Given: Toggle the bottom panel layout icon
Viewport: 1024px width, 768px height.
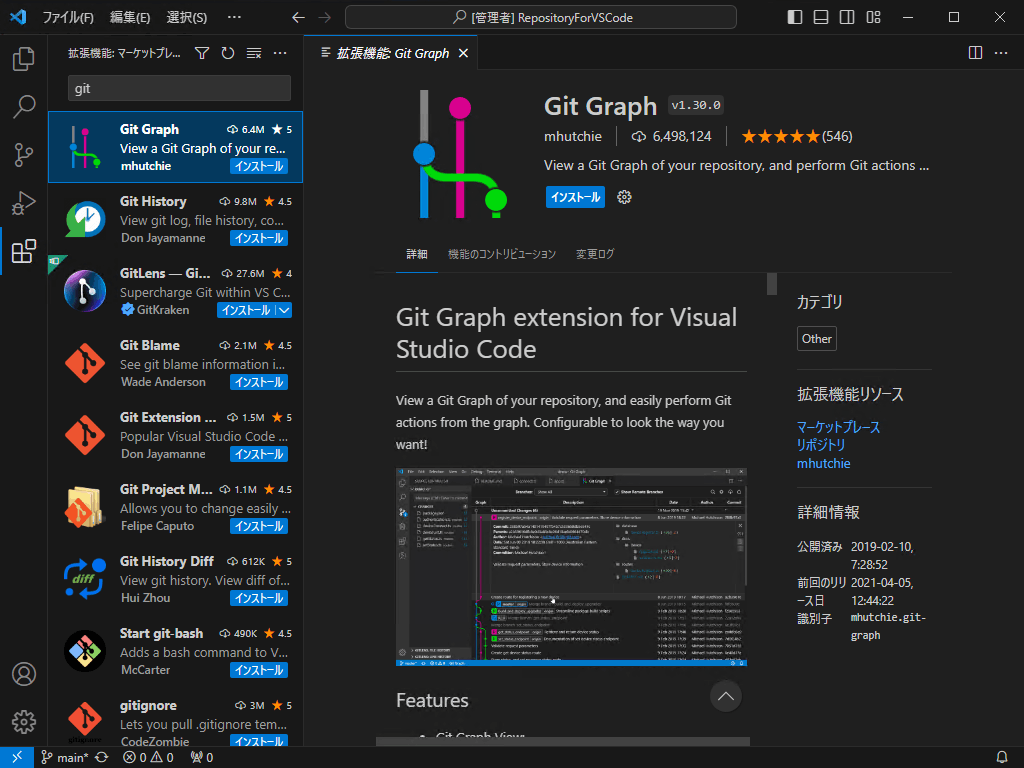Looking at the screenshot, I should tap(821, 17).
